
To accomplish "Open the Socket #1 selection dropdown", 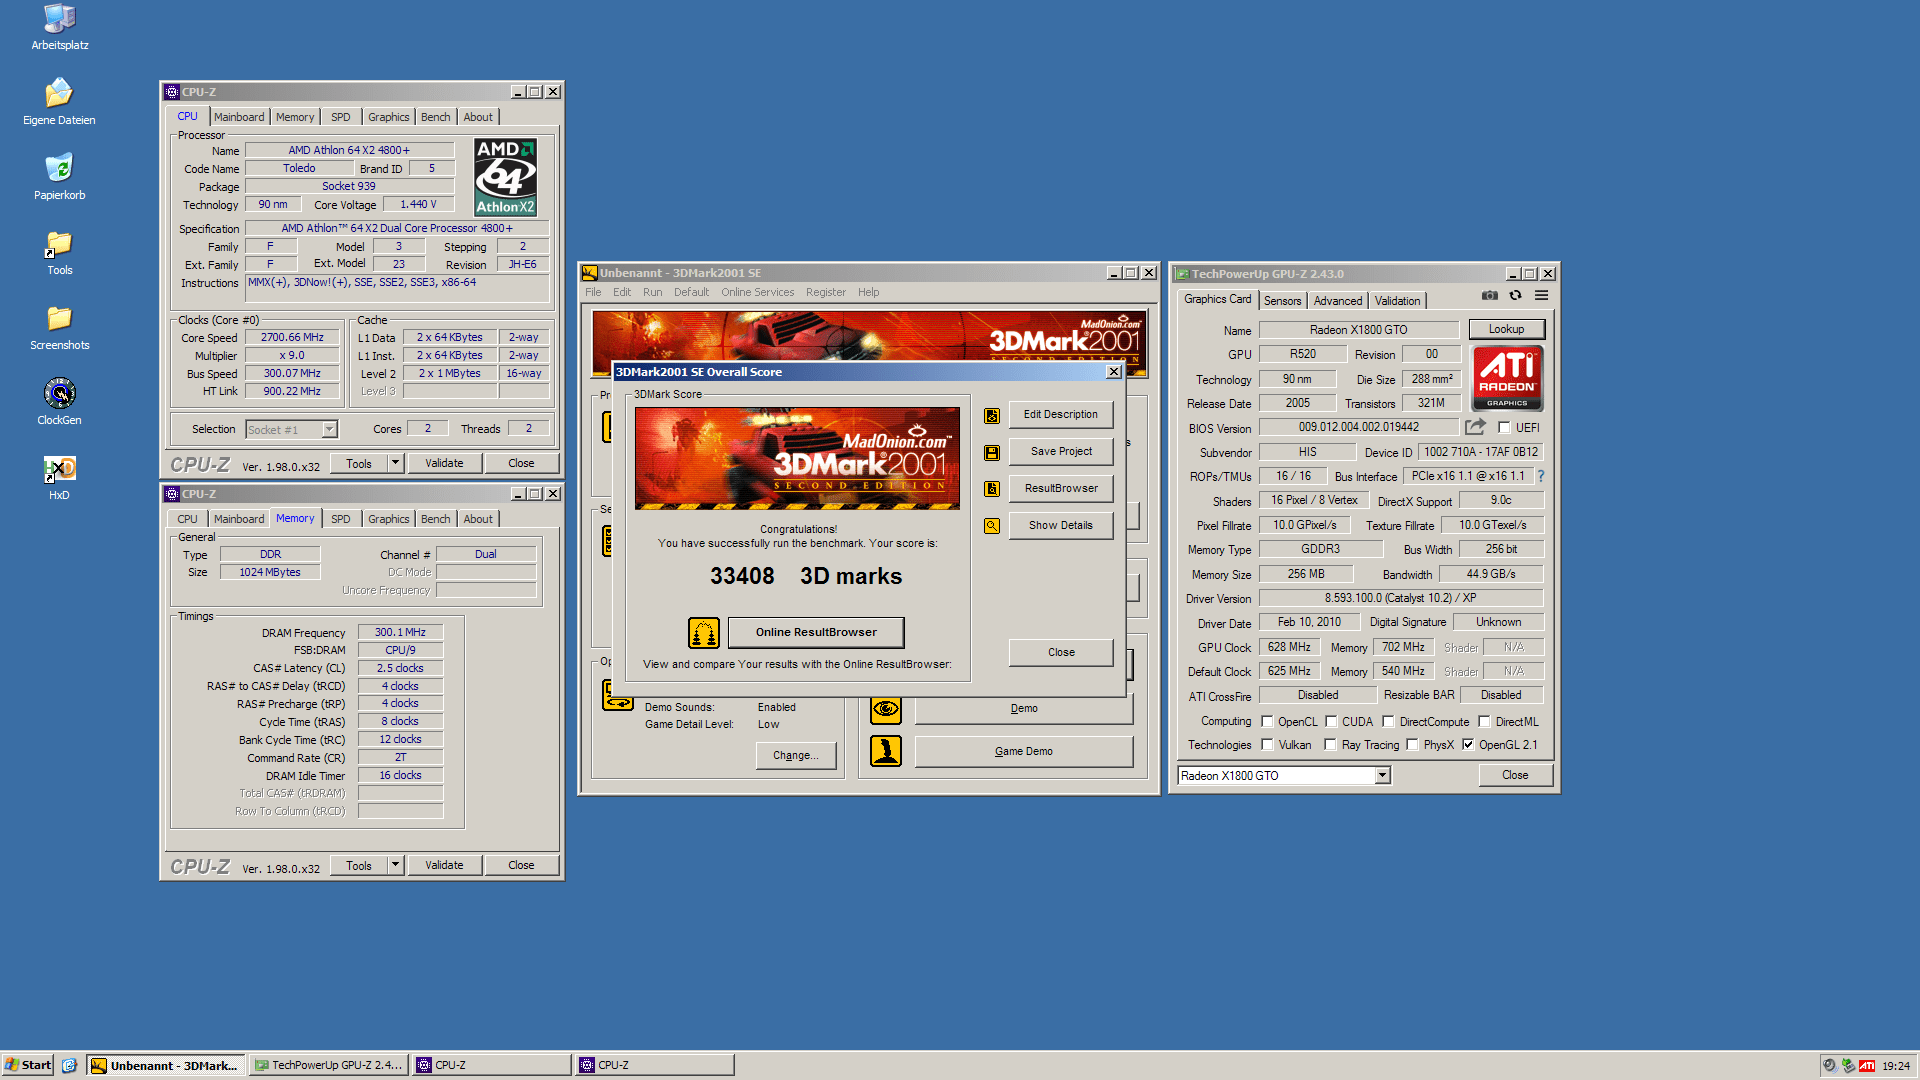I will pyautogui.click(x=329, y=430).
